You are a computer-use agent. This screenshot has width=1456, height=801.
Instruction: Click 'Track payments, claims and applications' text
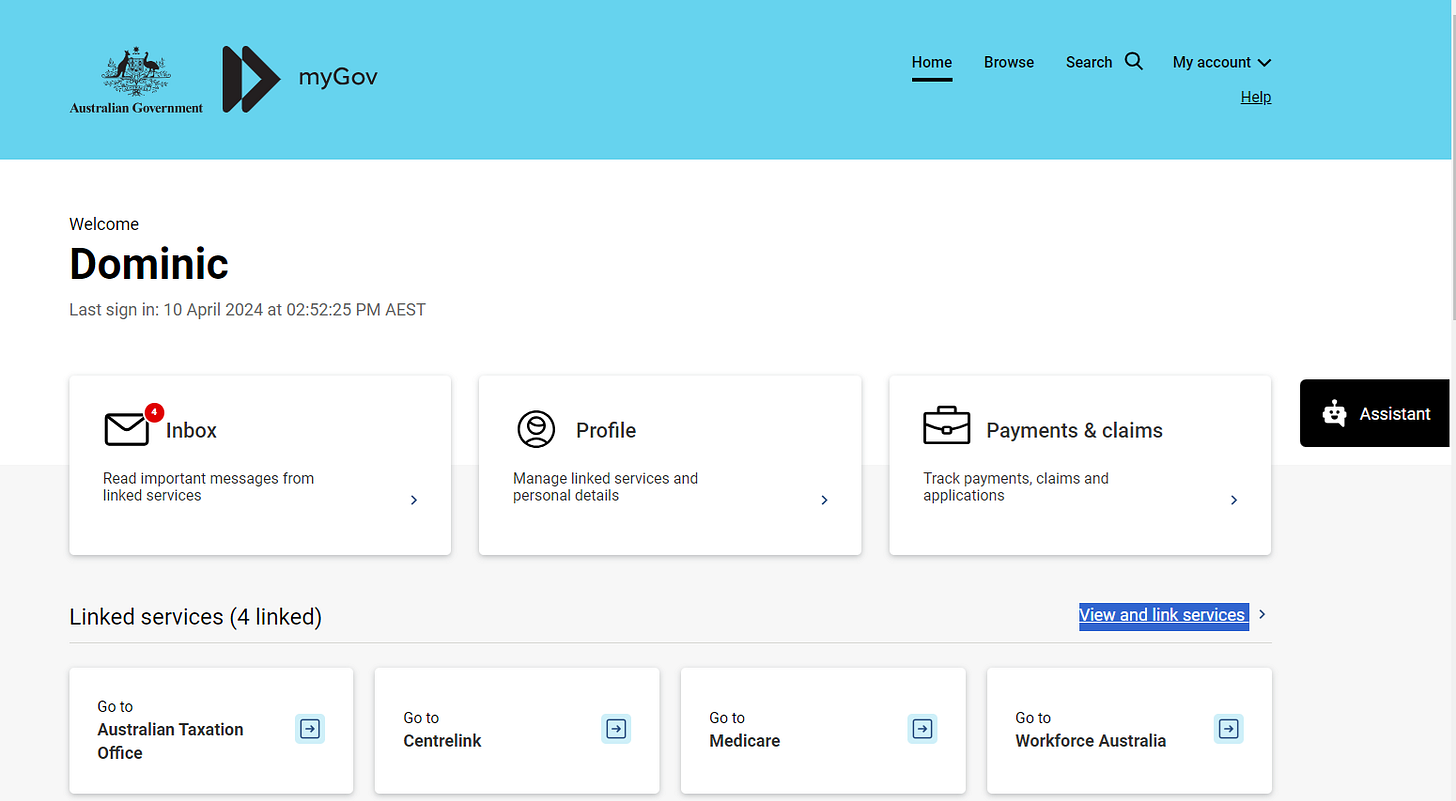click(1016, 487)
